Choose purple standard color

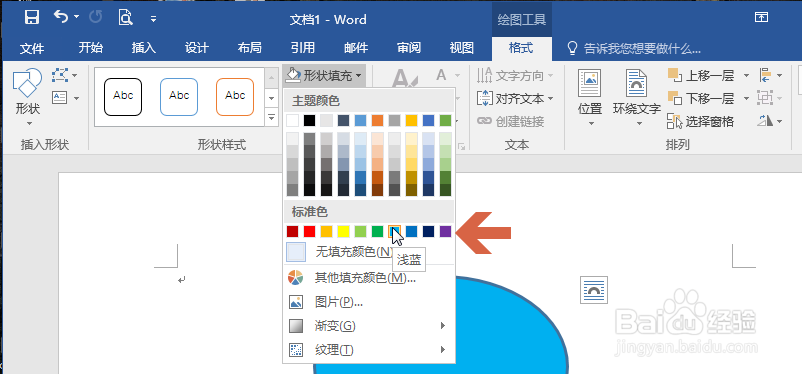(x=445, y=231)
